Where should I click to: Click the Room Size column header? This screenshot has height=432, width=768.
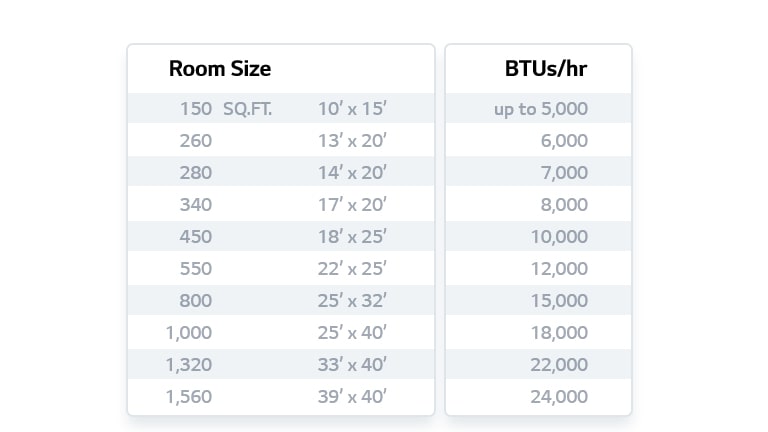220,69
